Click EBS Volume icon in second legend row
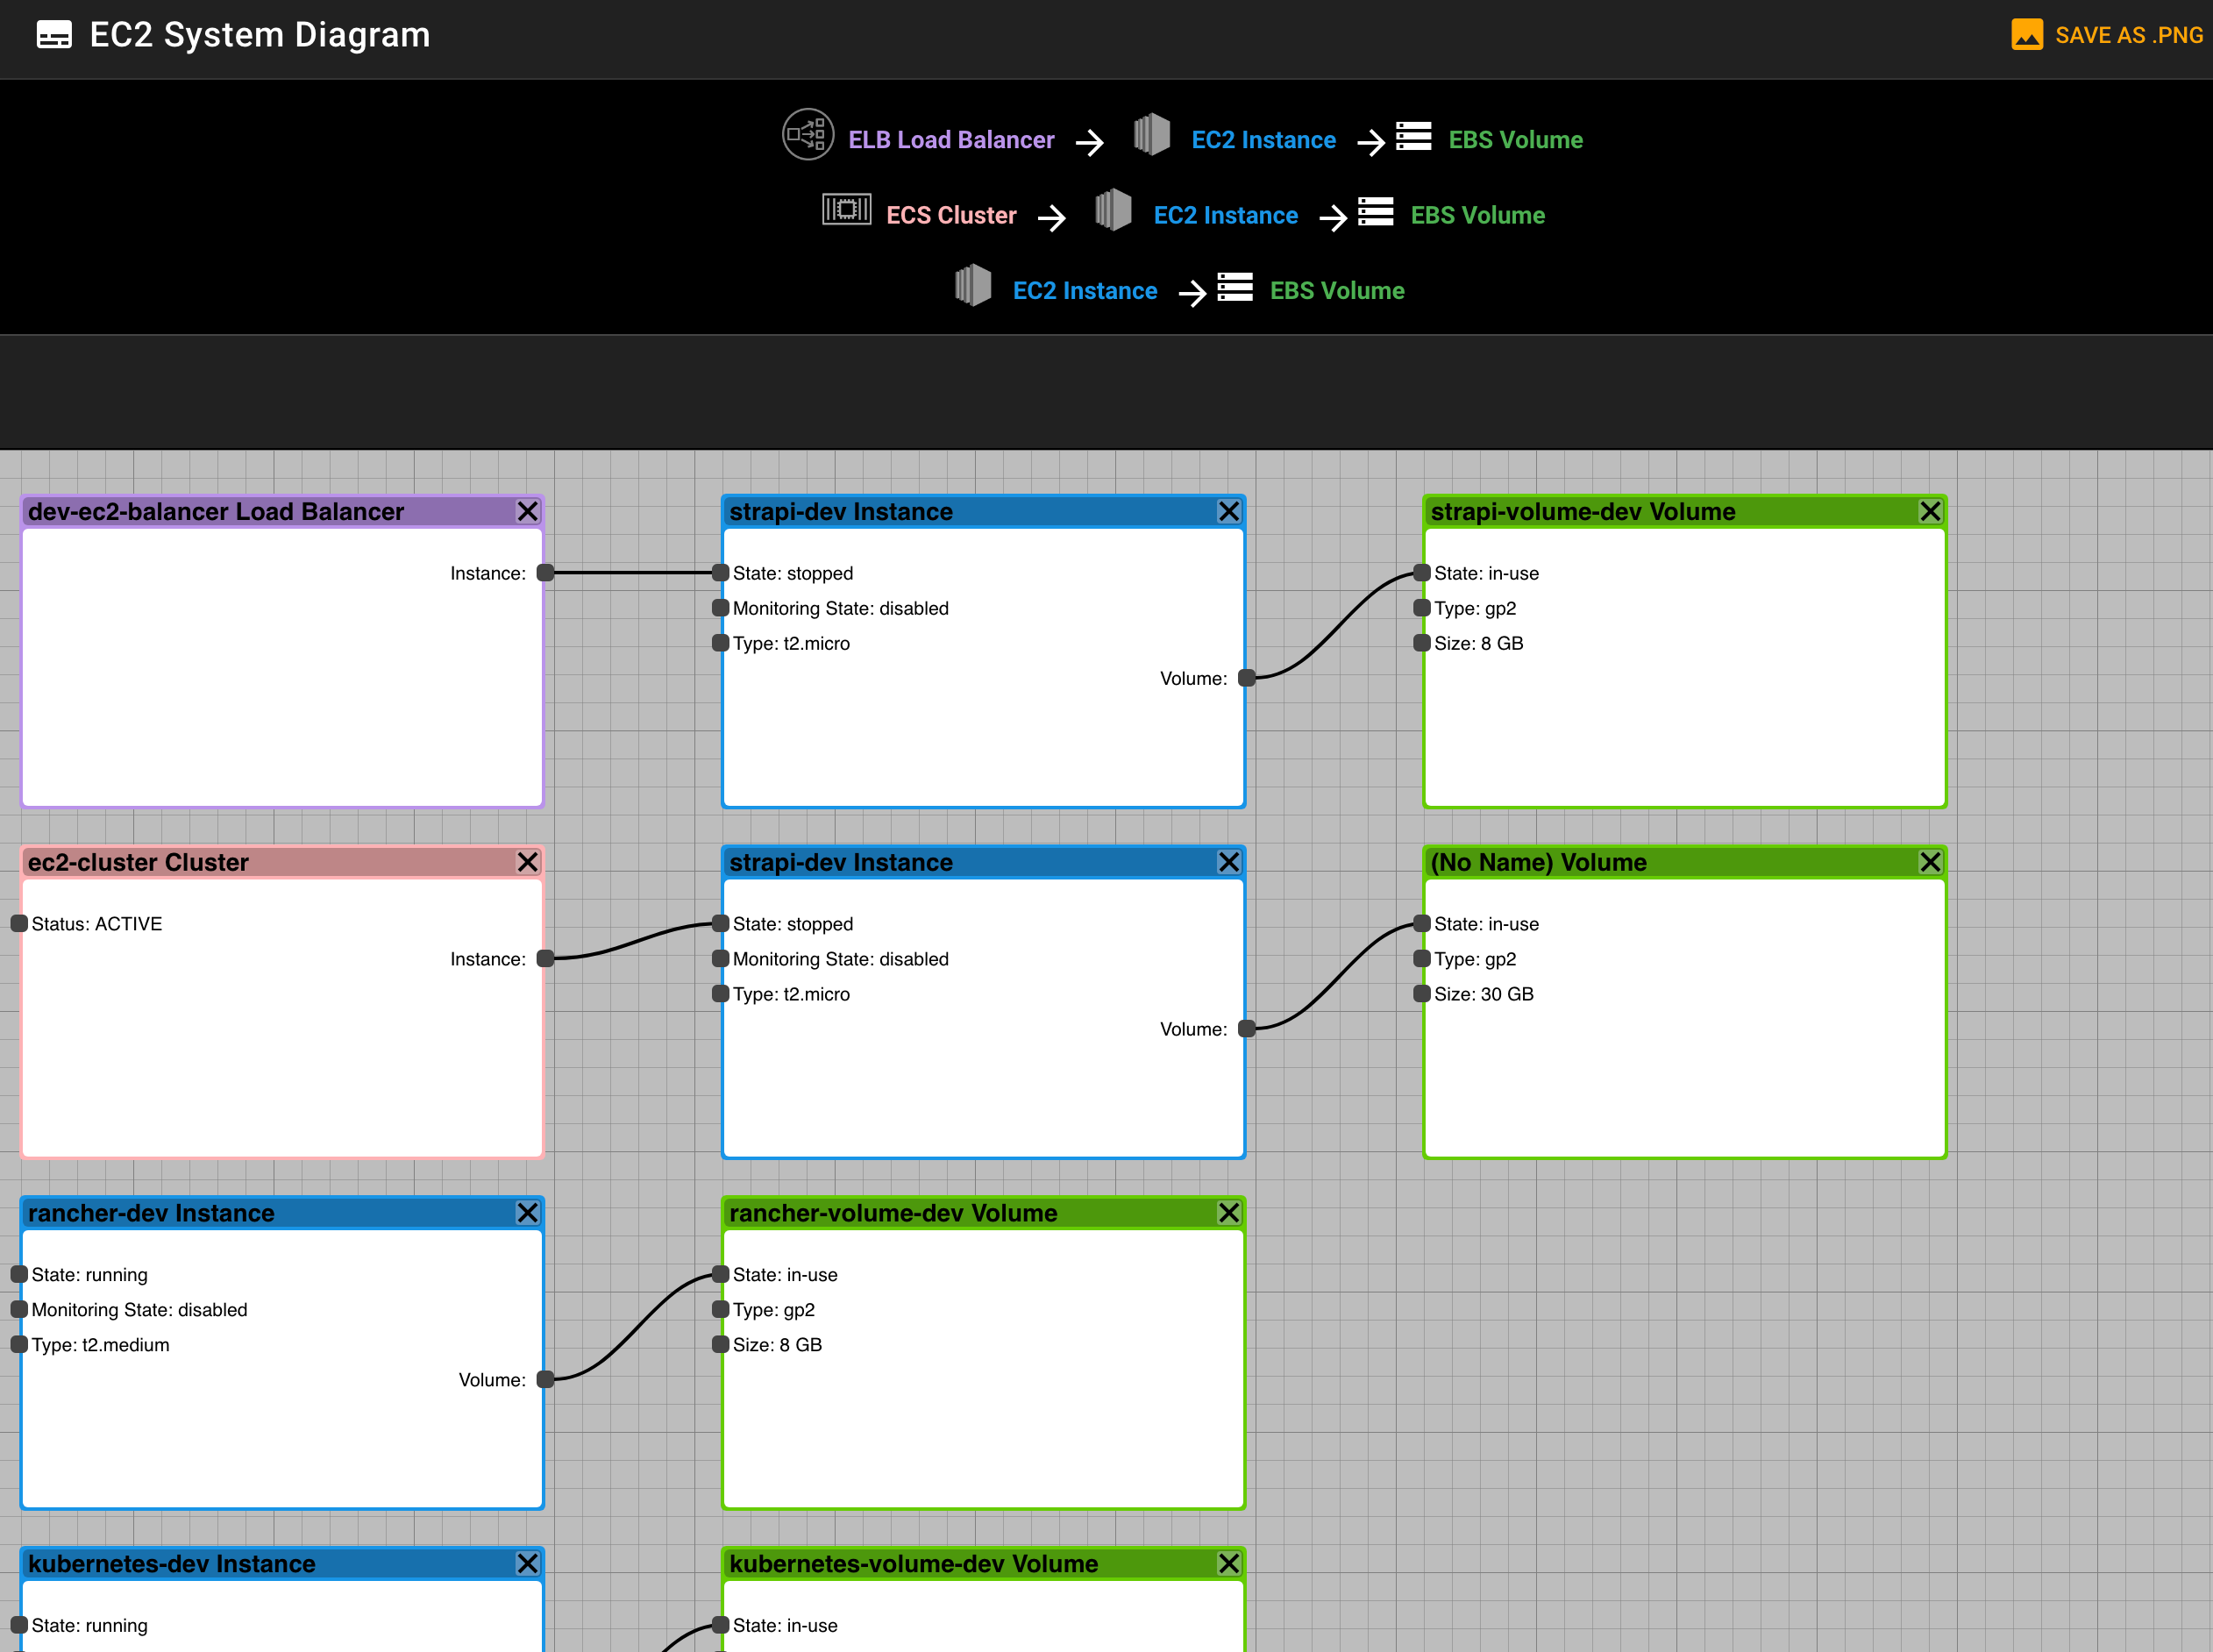Viewport: 2213px width, 1652px height. (1375, 211)
